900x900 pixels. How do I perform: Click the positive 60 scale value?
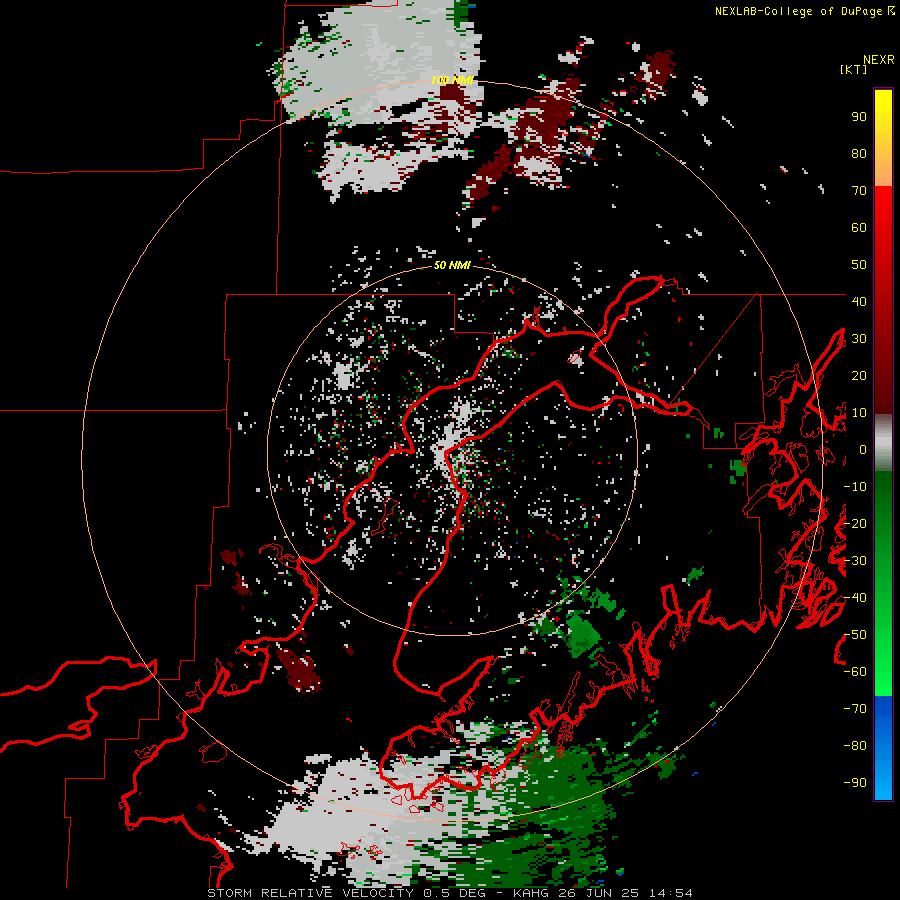859,227
